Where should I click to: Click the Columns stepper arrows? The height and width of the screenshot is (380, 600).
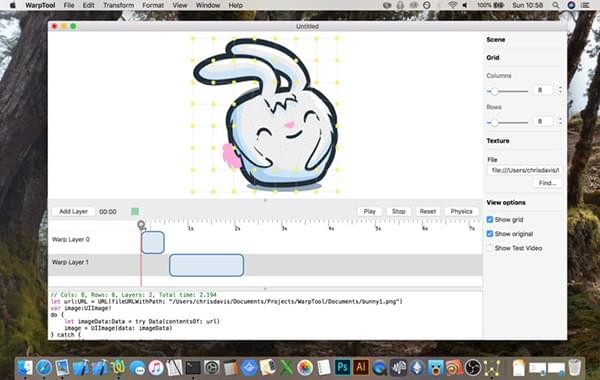tap(560, 90)
